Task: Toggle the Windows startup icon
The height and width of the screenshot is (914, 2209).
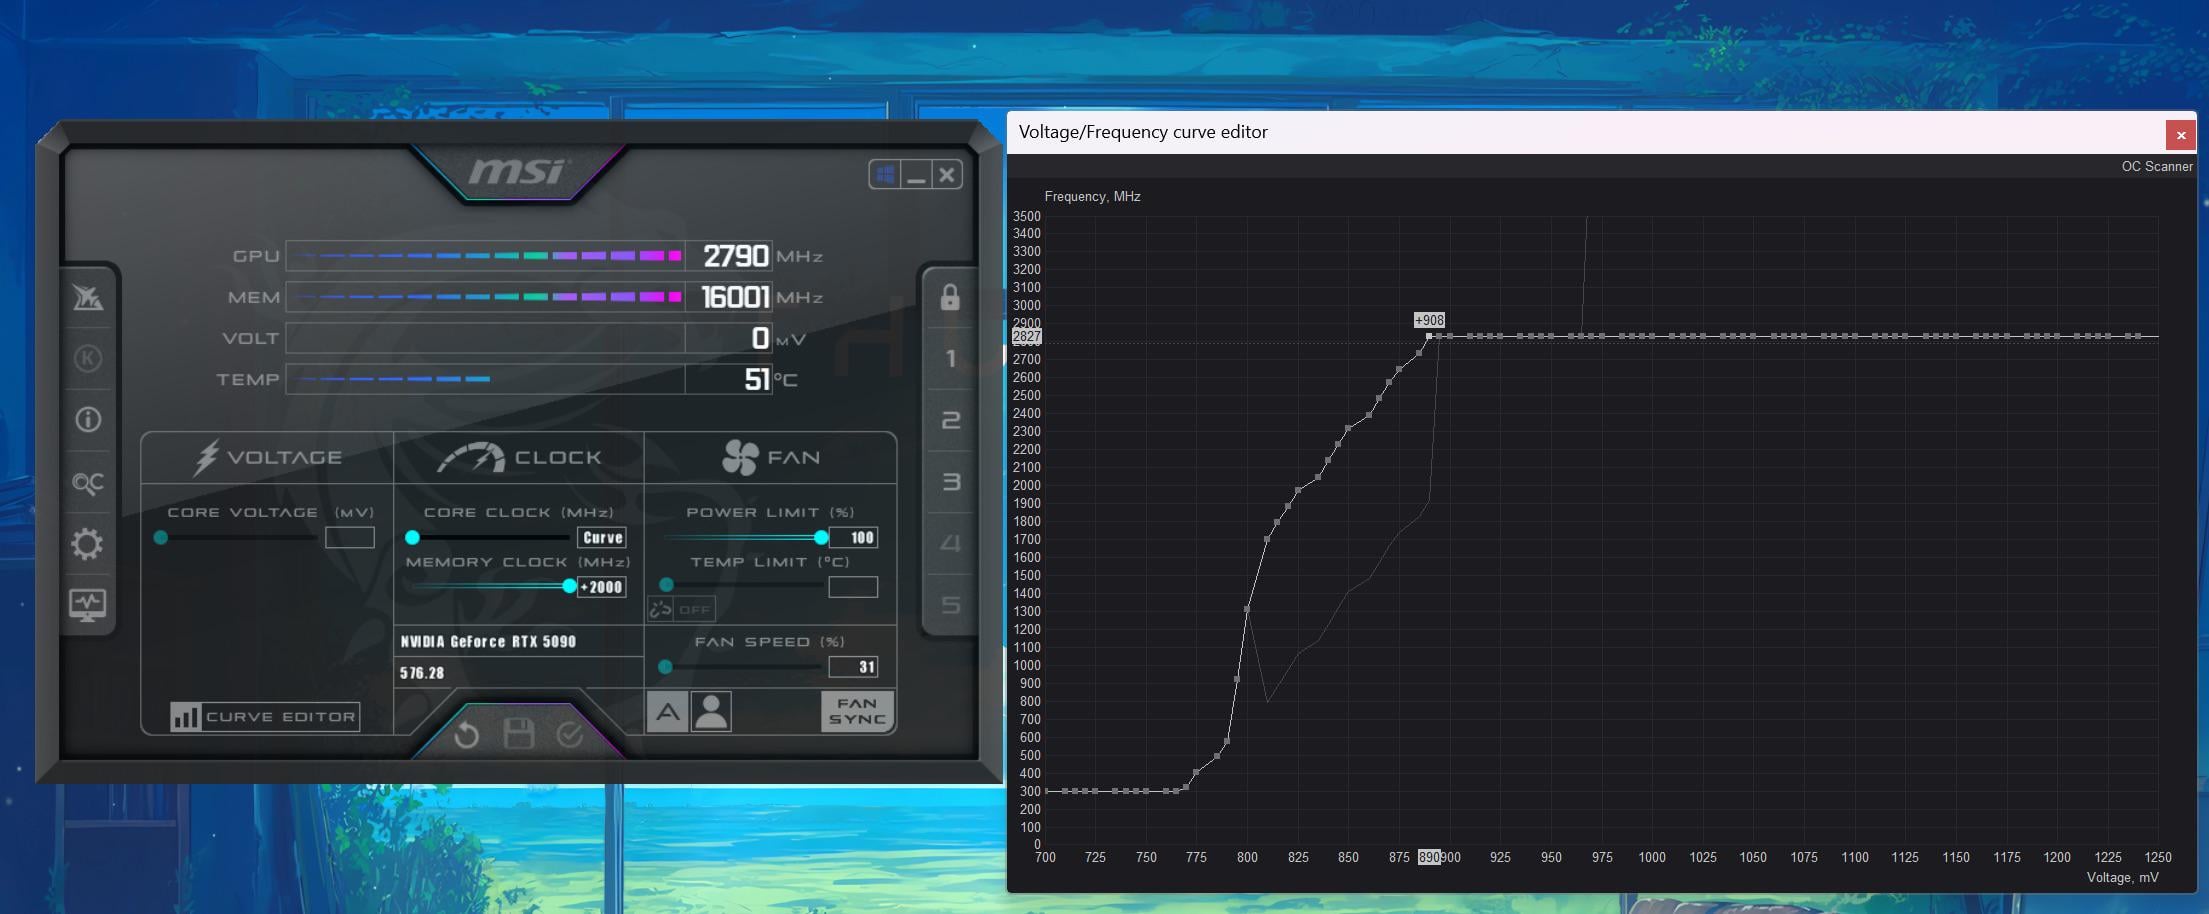Action: point(885,175)
